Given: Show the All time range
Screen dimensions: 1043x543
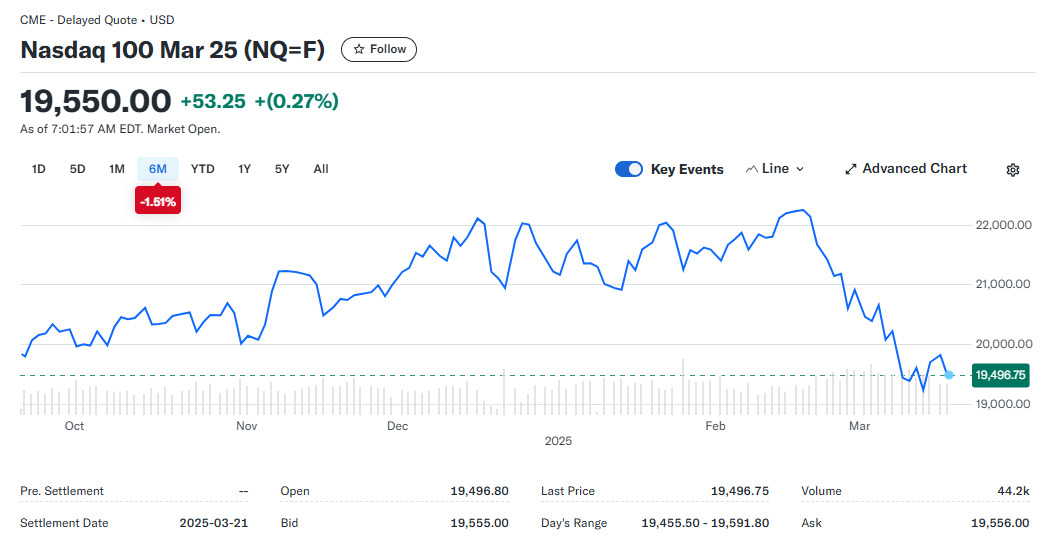Looking at the screenshot, I should pyautogui.click(x=321, y=169).
